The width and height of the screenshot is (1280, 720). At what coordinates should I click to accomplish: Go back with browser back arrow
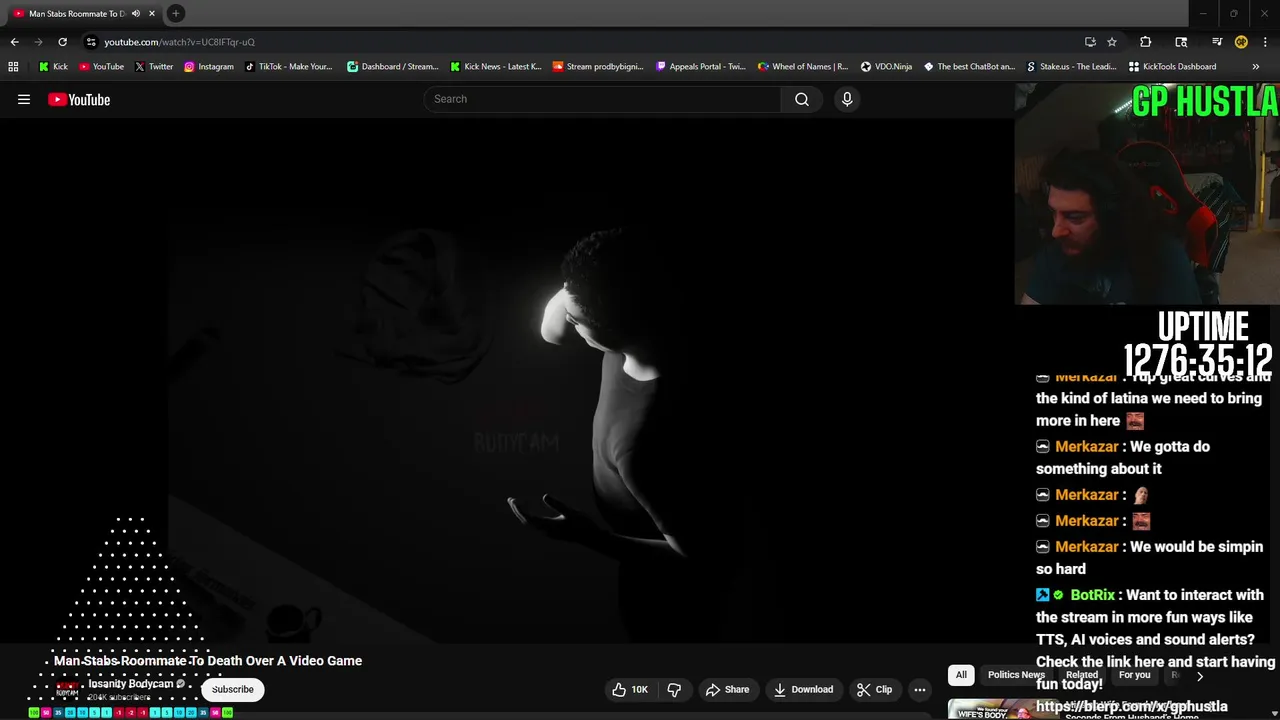pos(14,42)
